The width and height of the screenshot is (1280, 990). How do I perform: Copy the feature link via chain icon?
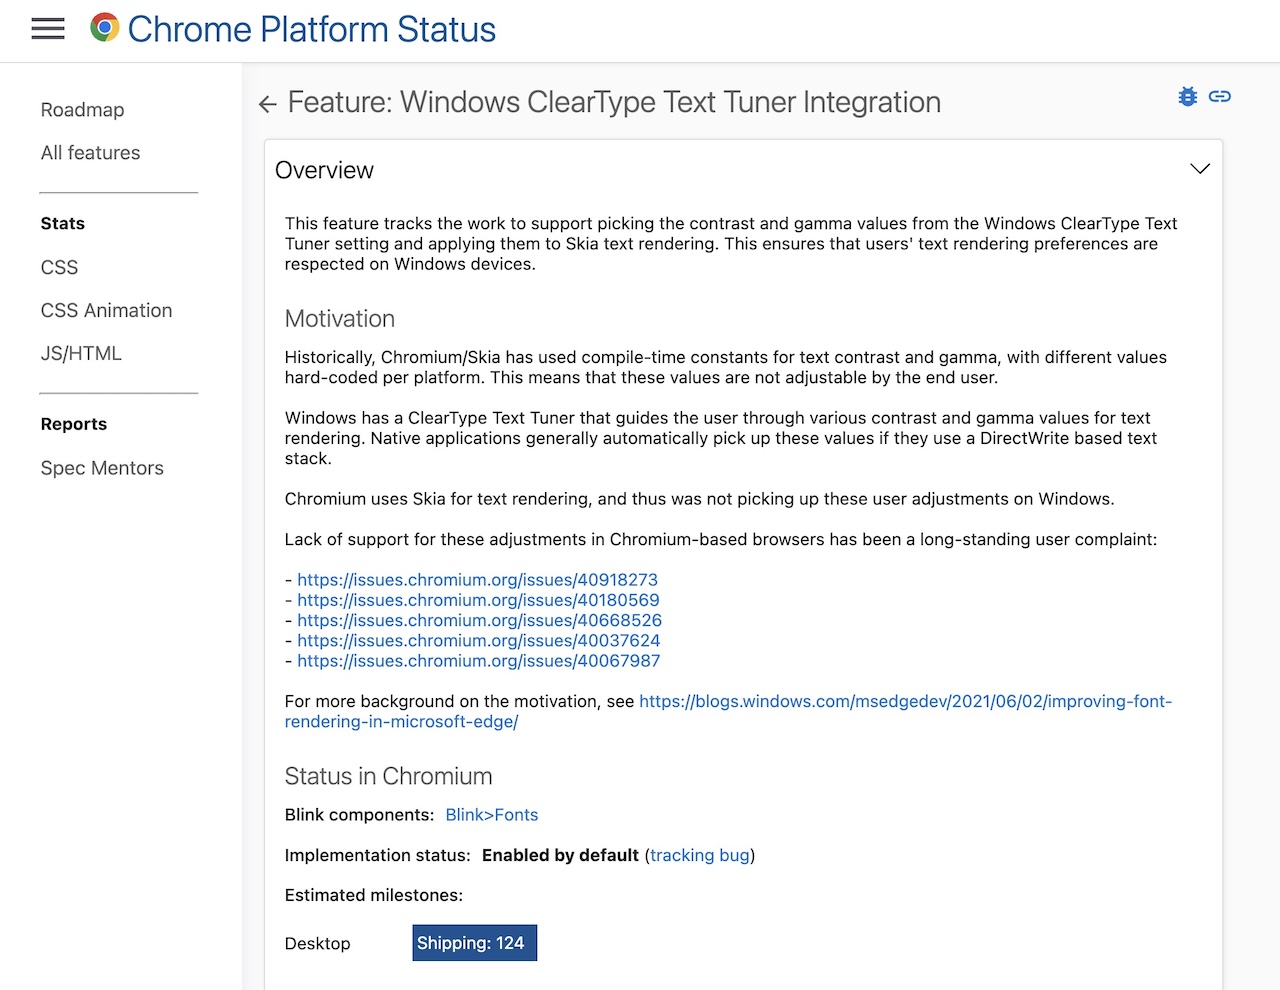click(x=1220, y=97)
